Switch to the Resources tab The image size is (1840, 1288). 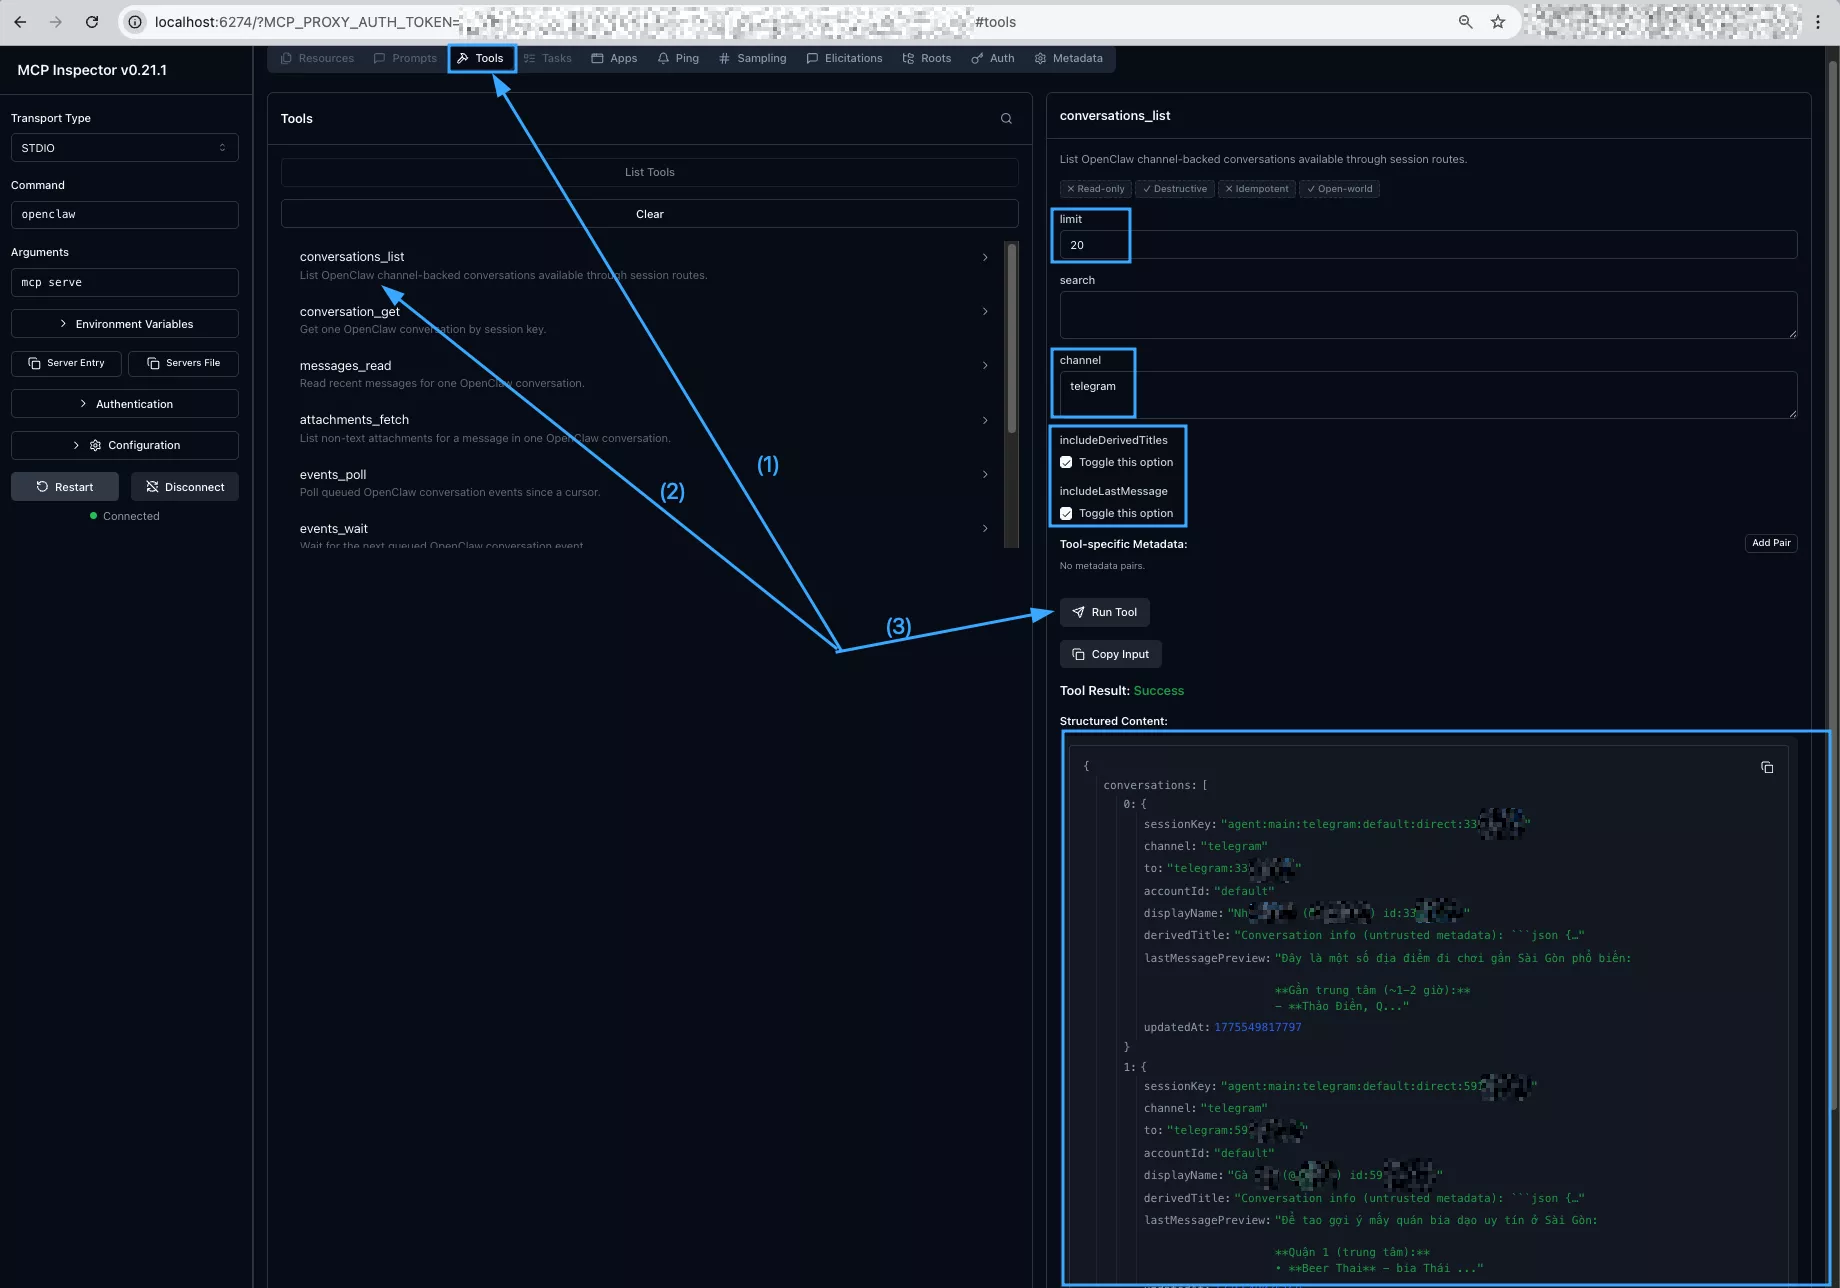[x=317, y=58]
